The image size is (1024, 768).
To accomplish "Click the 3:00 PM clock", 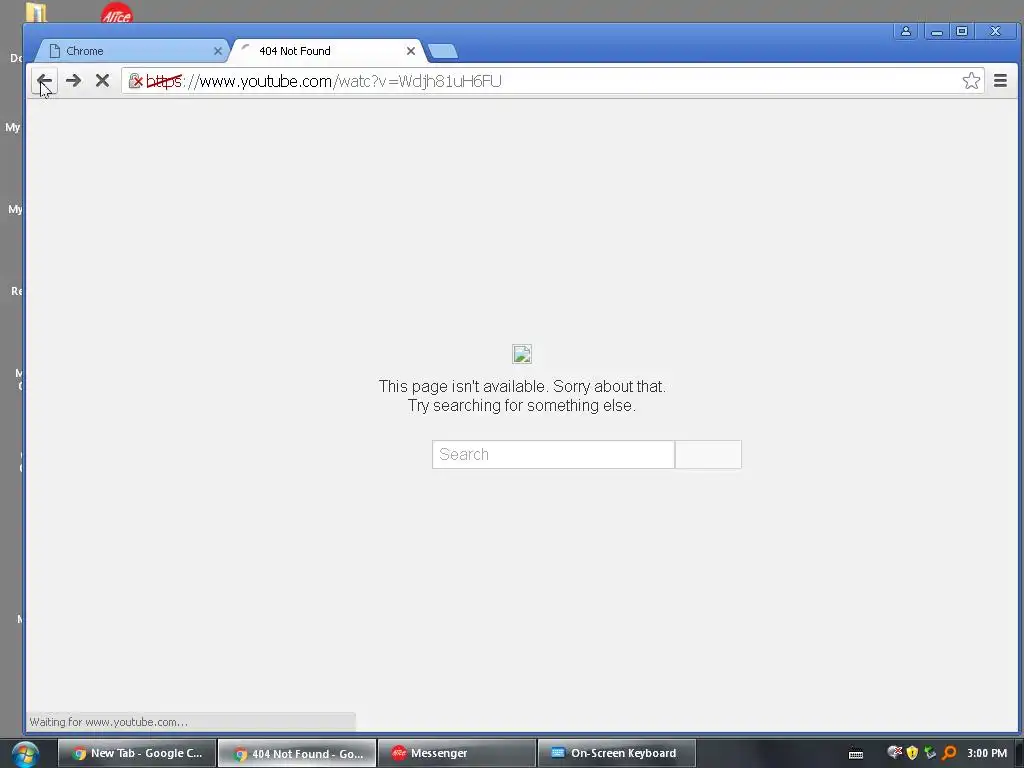I will pos(987,753).
